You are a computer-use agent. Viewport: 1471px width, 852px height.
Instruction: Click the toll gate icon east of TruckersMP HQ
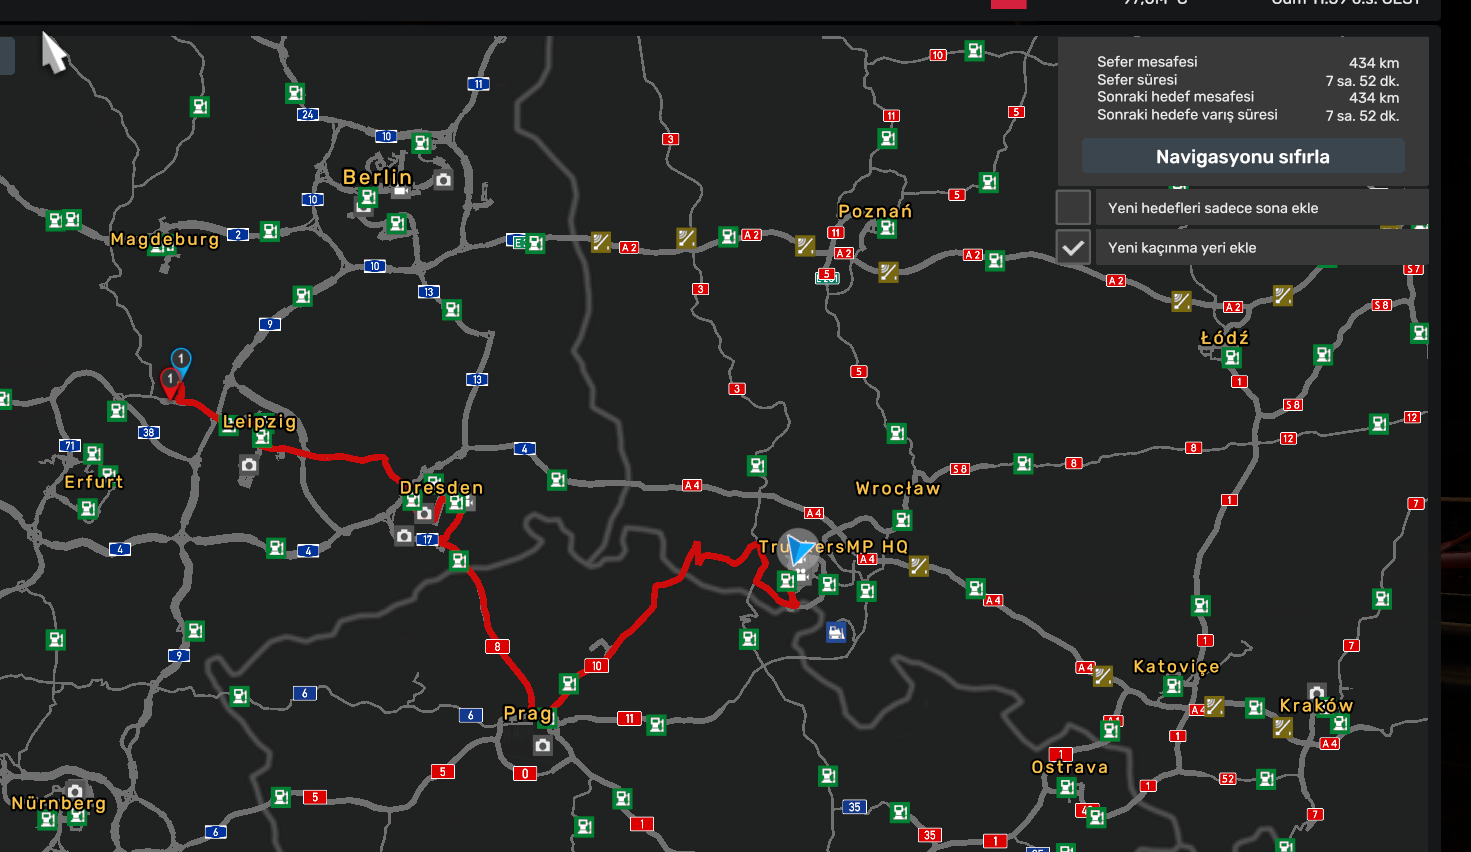pos(919,566)
